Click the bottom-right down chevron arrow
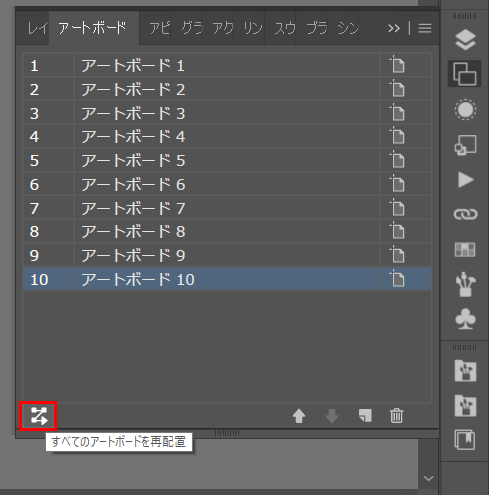Viewport: 489px width, 495px height. click(x=428, y=479)
